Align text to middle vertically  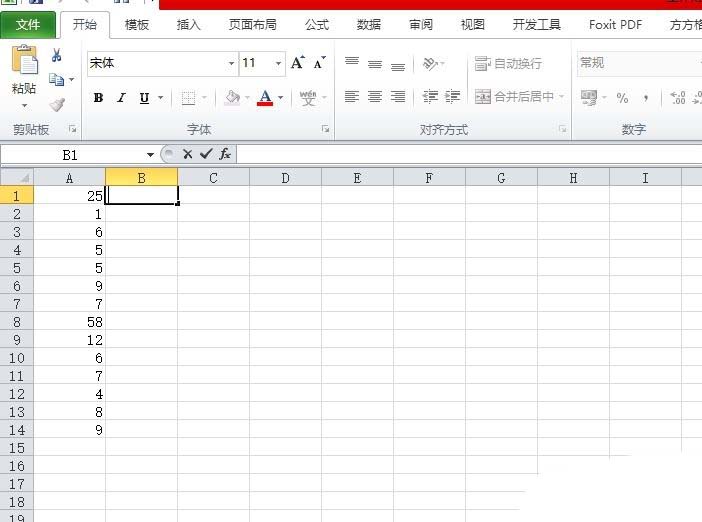pyautogui.click(x=375, y=63)
